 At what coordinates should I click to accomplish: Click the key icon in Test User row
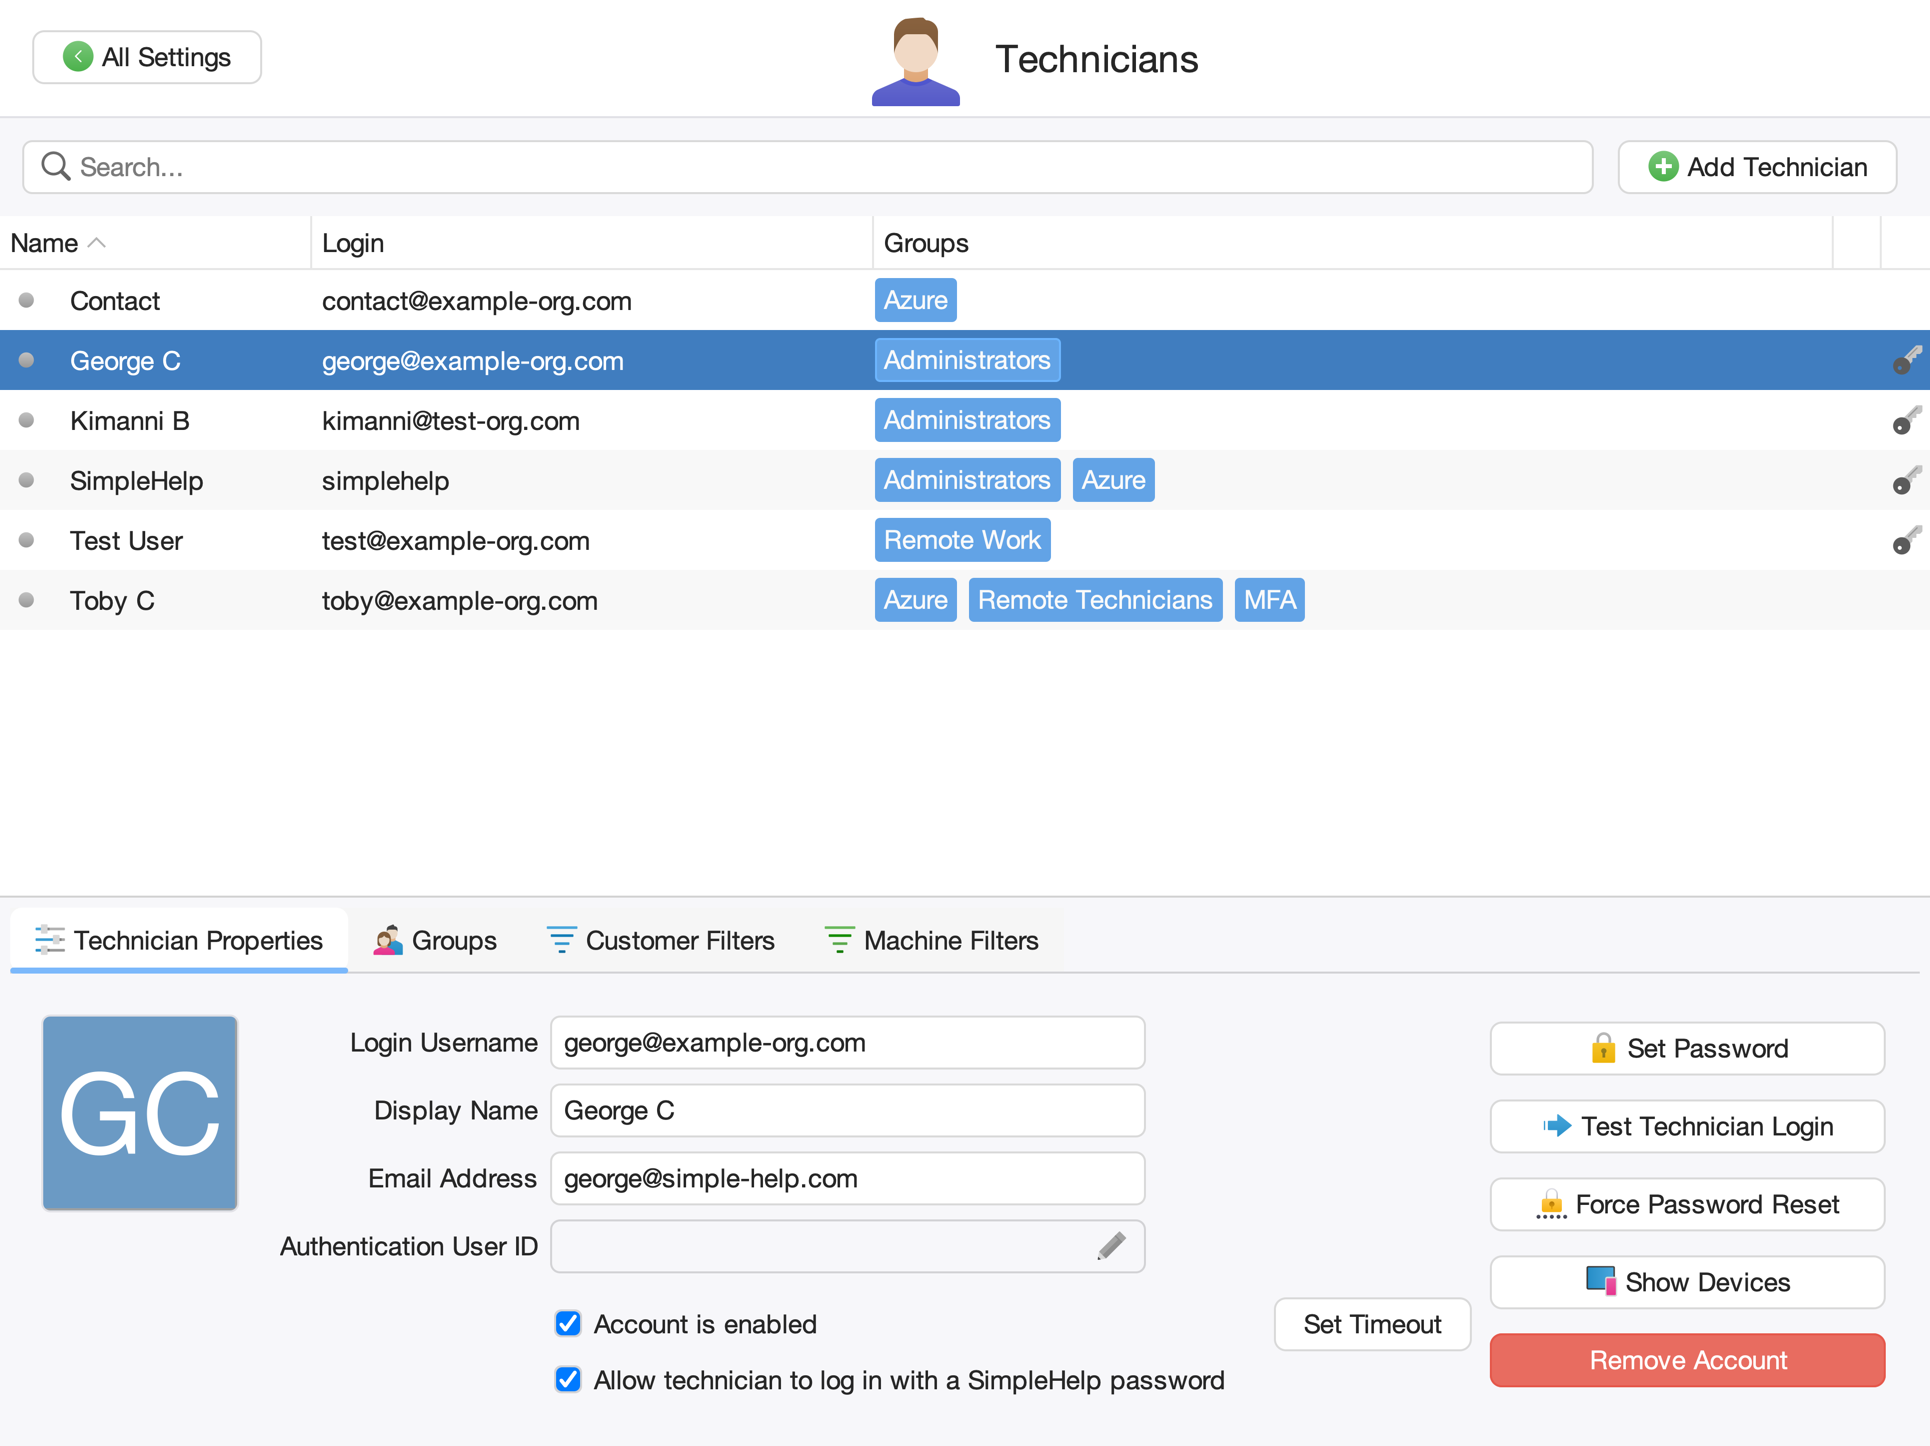point(1906,540)
